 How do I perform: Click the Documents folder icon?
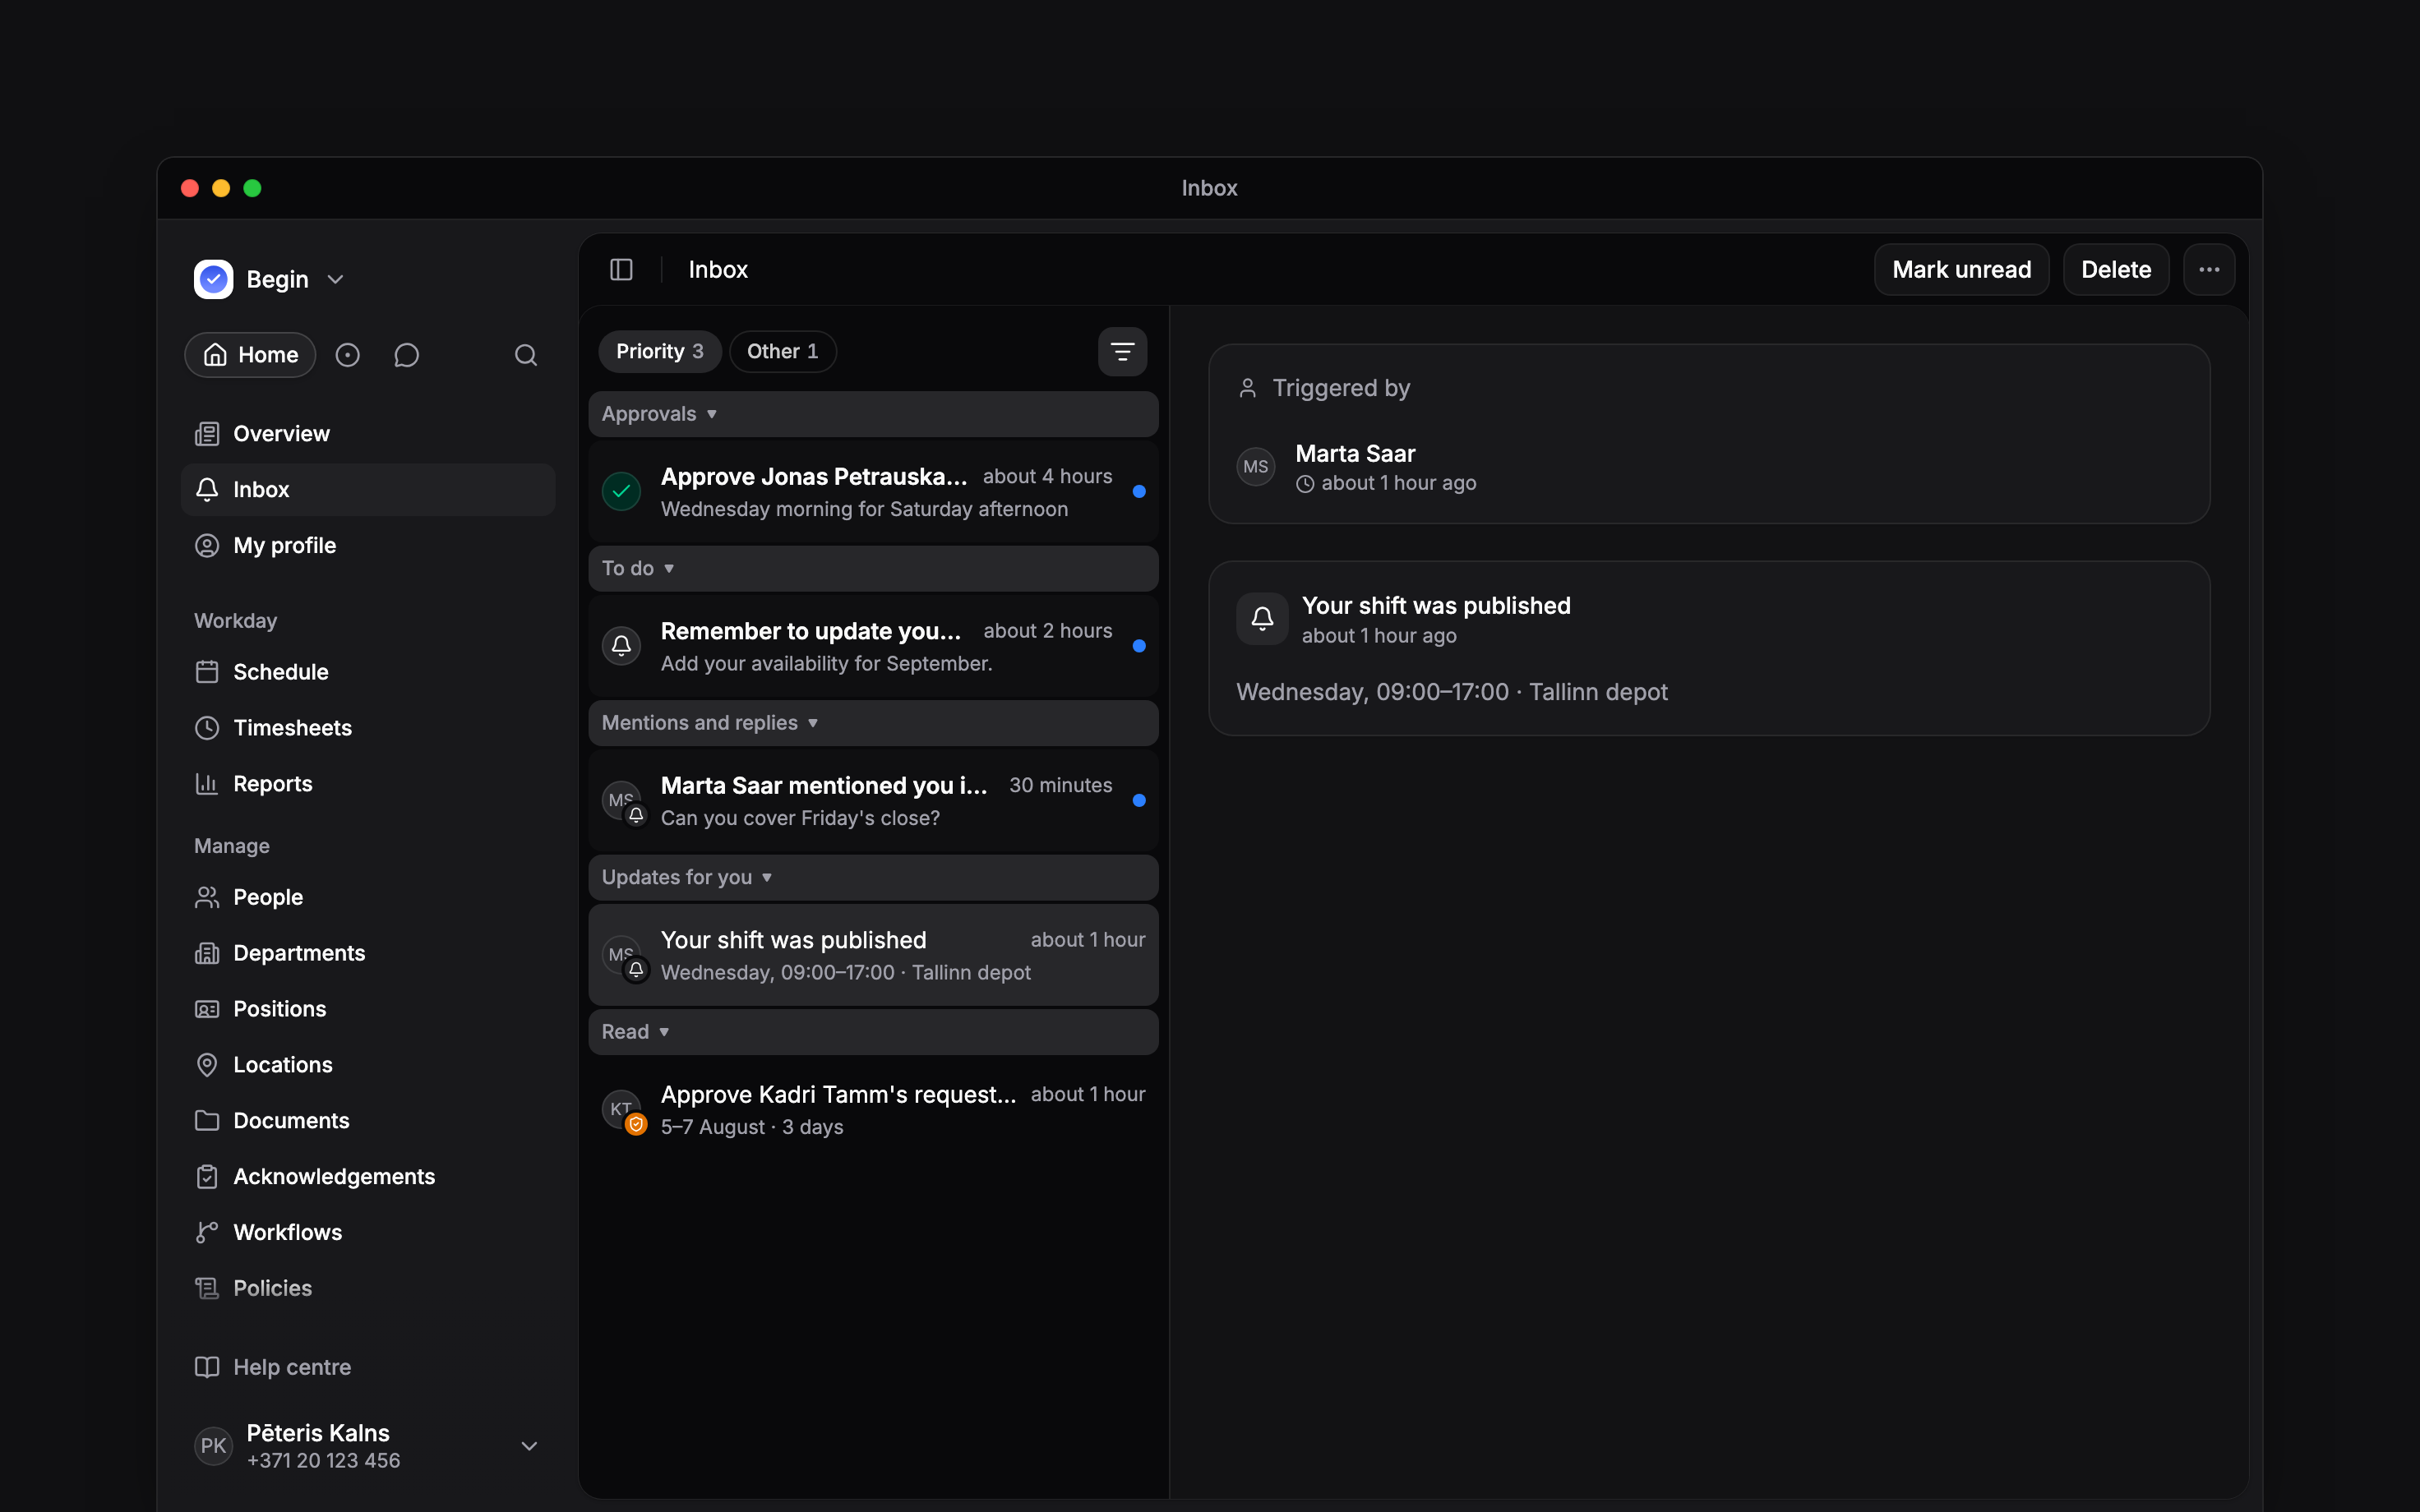207,1121
